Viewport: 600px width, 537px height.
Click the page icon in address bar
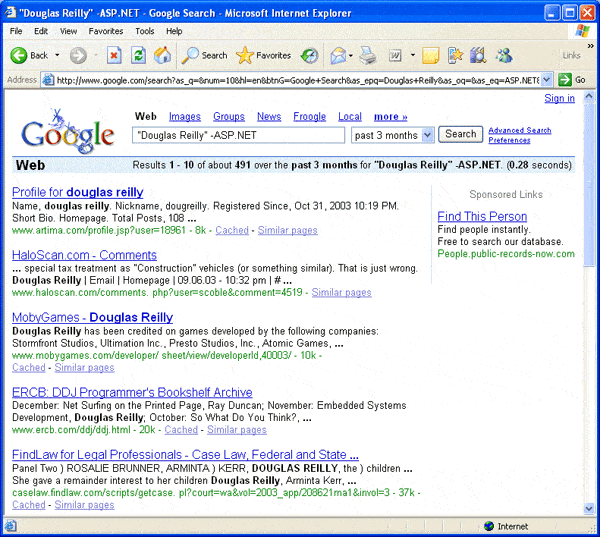[48, 80]
